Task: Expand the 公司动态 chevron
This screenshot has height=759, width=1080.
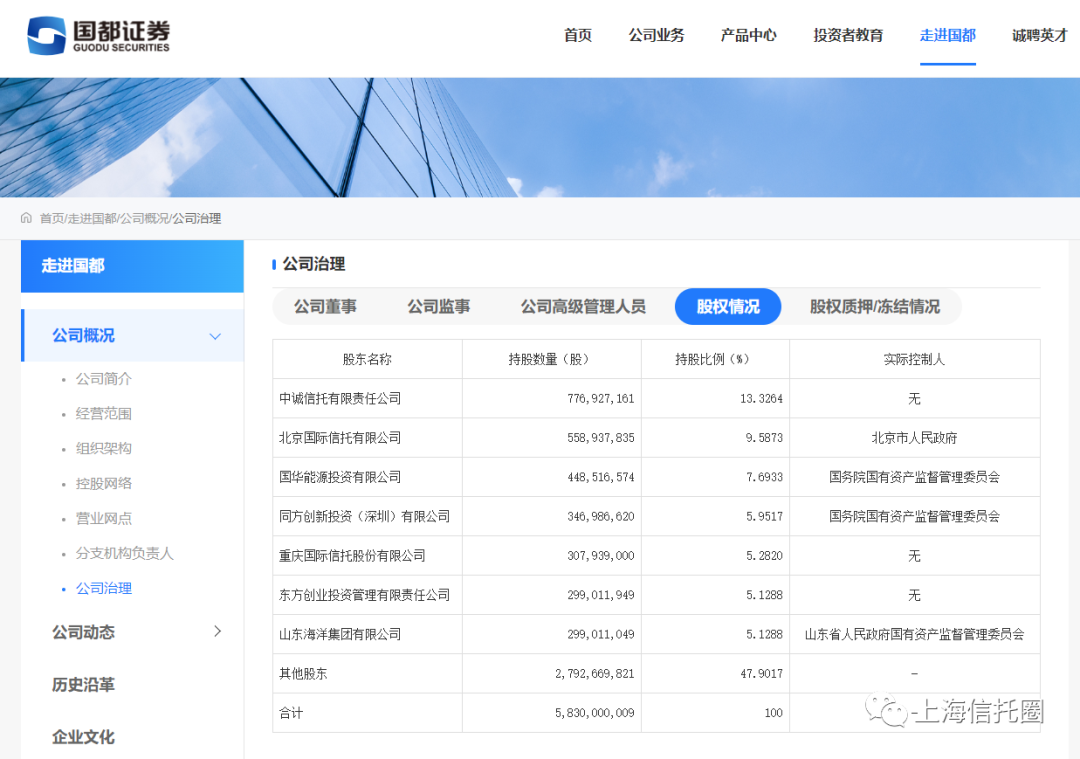Action: click(x=218, y=631)
